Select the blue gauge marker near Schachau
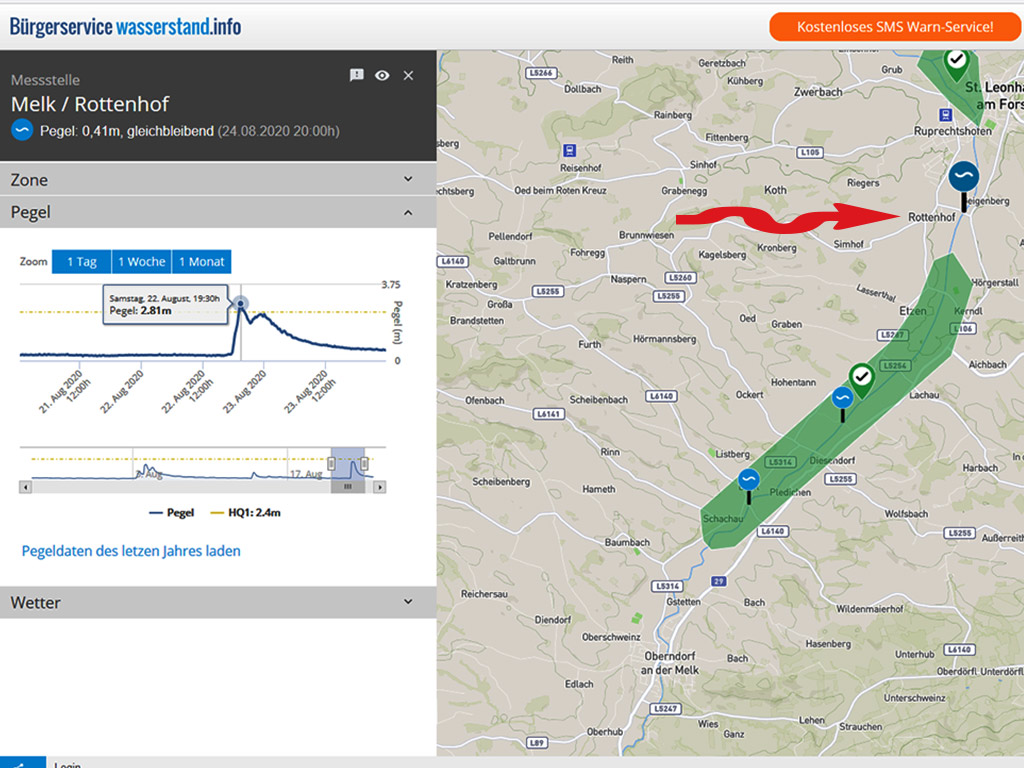The height and width of the screenshot is (768, 1024). [748, 481]
